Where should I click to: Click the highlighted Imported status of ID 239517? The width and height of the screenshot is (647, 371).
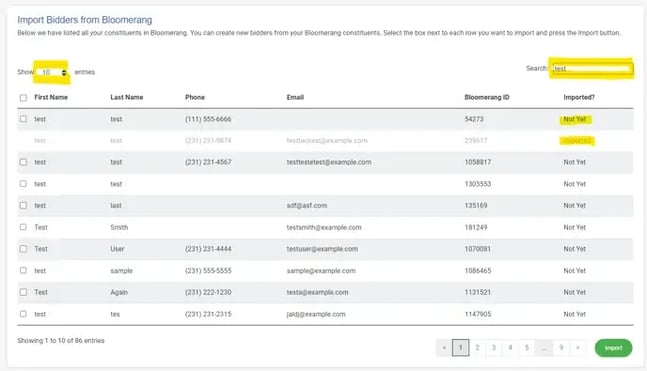point(577,141)
